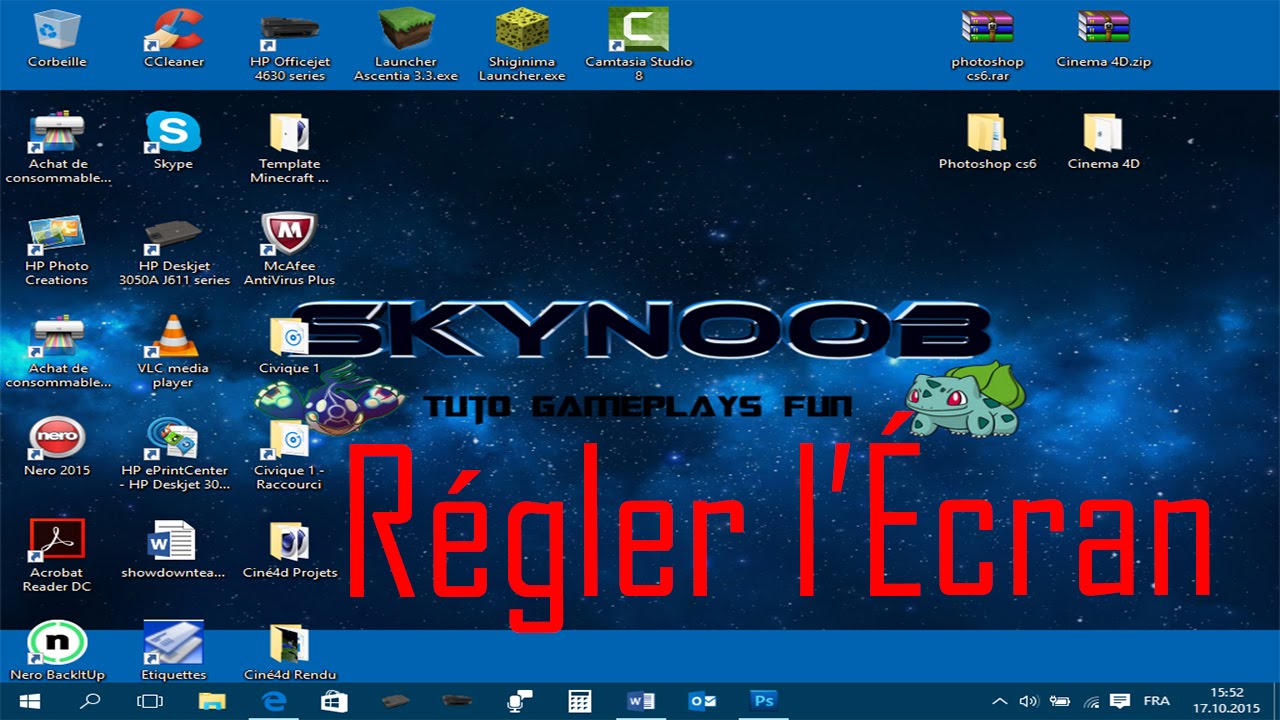Select the Skype desktop shortcut

(173, 140)
